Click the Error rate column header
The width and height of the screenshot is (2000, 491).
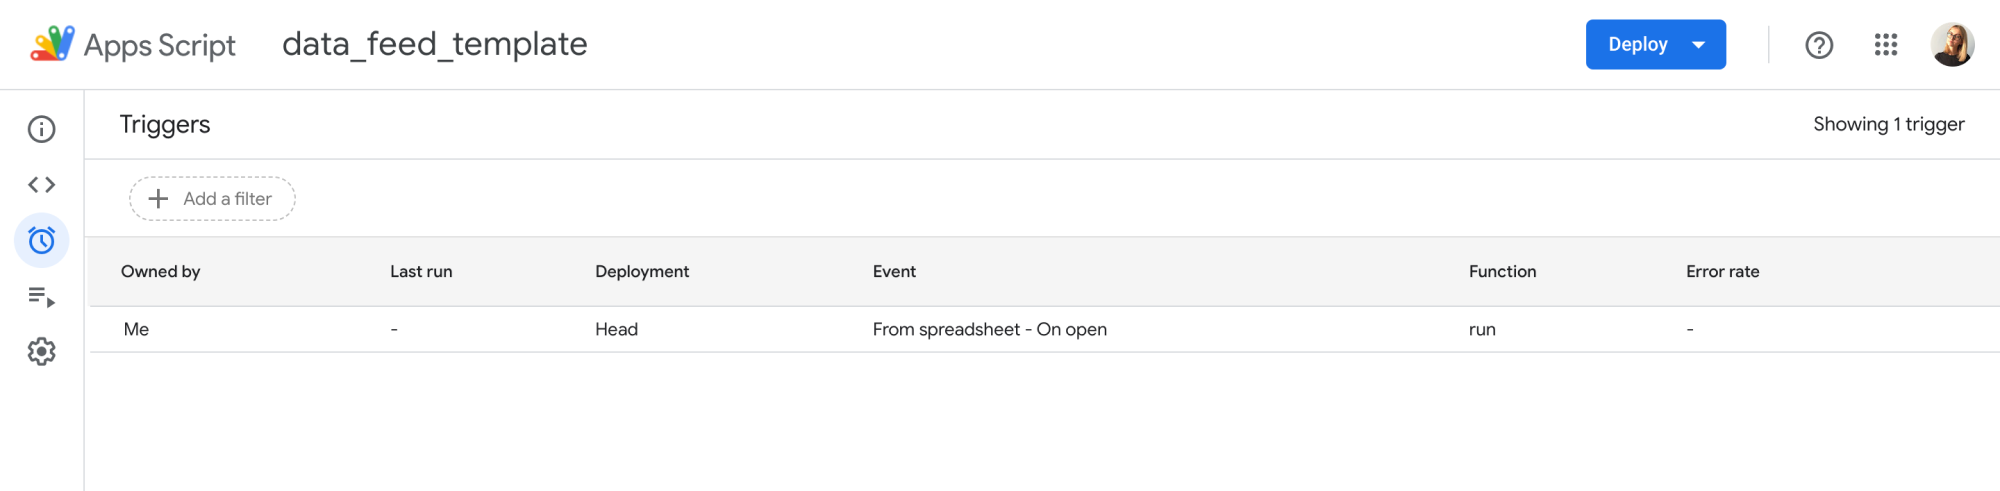1722,272
